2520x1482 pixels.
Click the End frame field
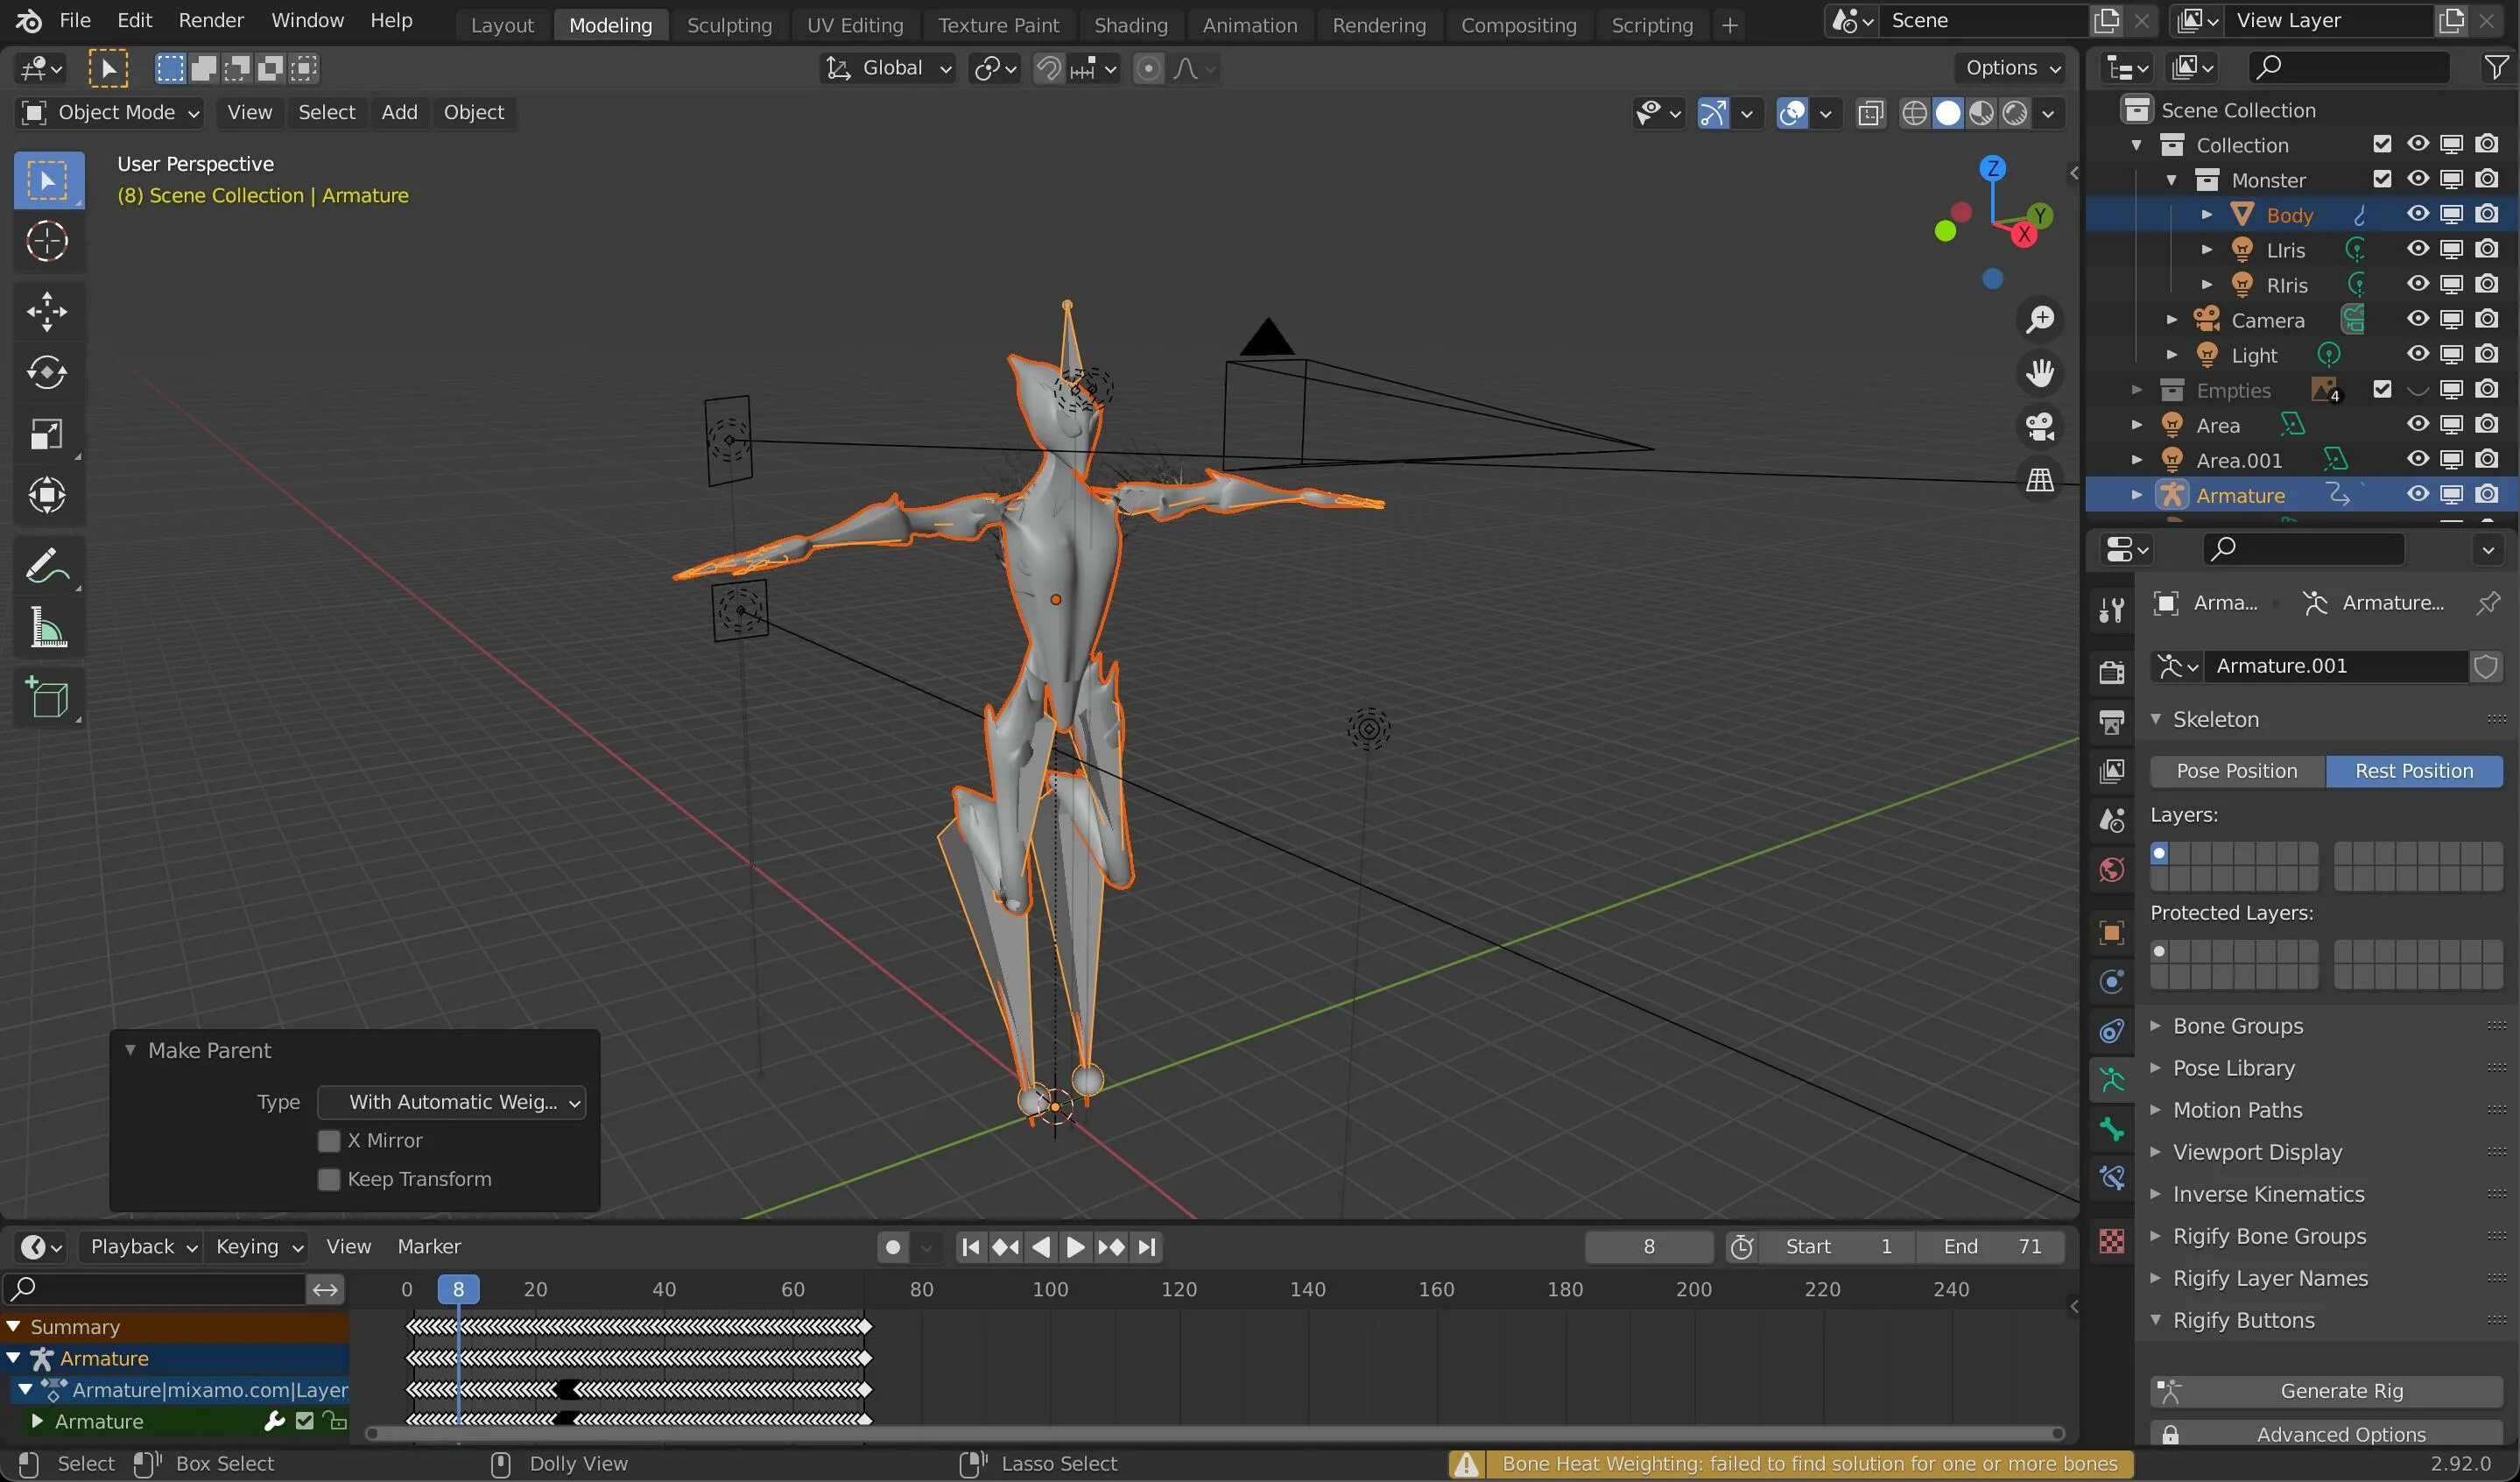pos(1990,1247)
